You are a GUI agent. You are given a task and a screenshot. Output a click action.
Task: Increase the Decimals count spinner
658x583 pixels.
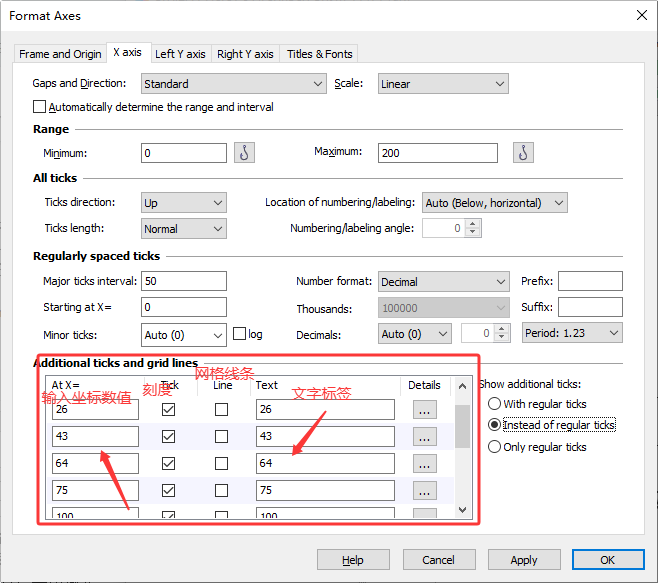501,329
